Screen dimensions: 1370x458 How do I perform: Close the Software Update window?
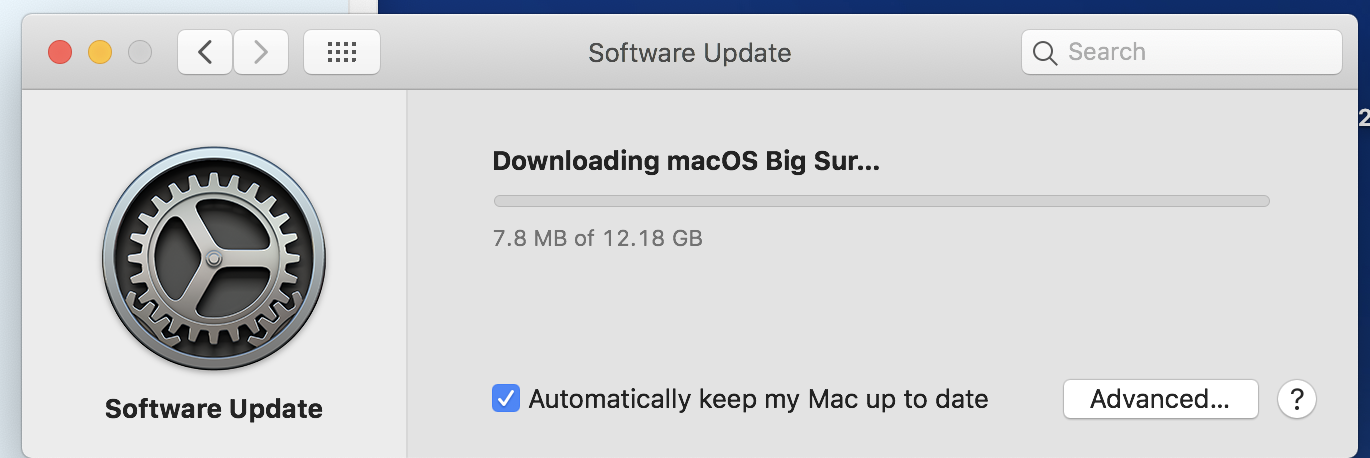60,52
